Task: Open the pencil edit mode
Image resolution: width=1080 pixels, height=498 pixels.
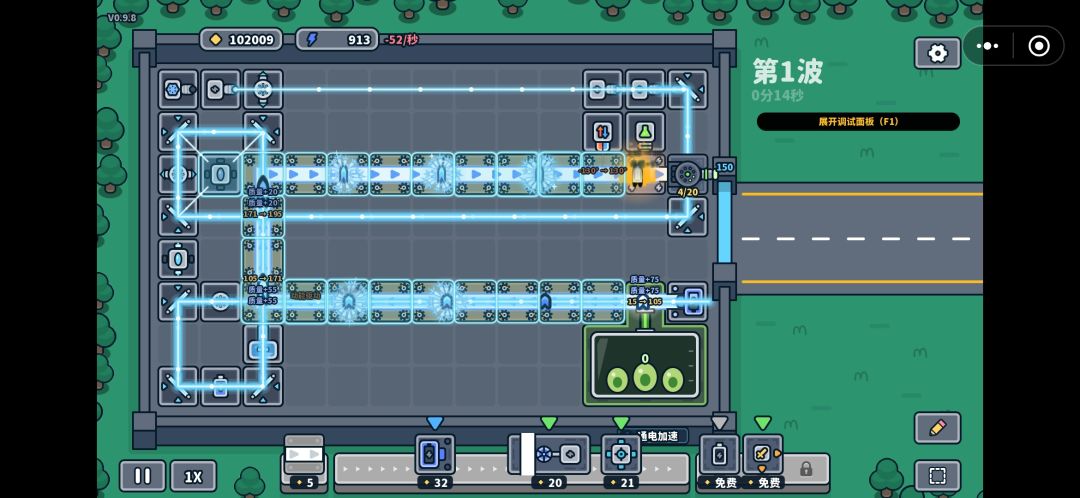Action: point(937,428)
